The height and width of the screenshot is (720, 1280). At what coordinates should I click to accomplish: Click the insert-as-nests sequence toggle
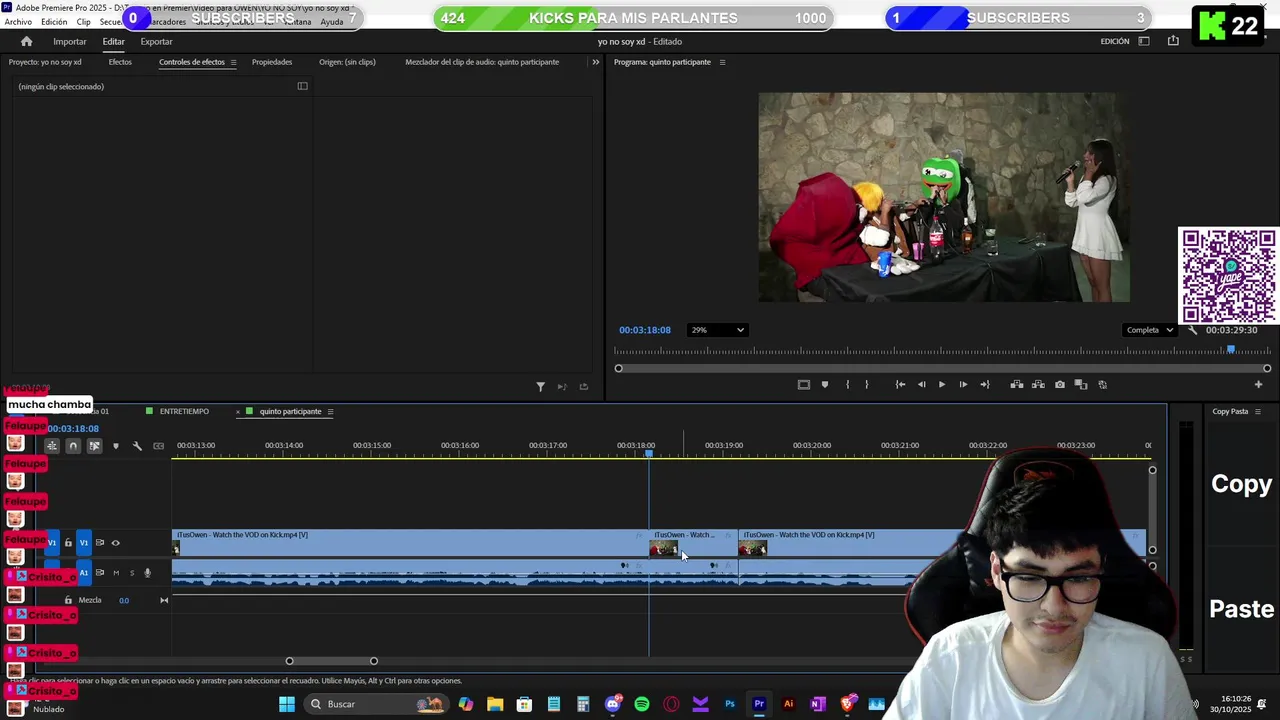pos(51,446)
